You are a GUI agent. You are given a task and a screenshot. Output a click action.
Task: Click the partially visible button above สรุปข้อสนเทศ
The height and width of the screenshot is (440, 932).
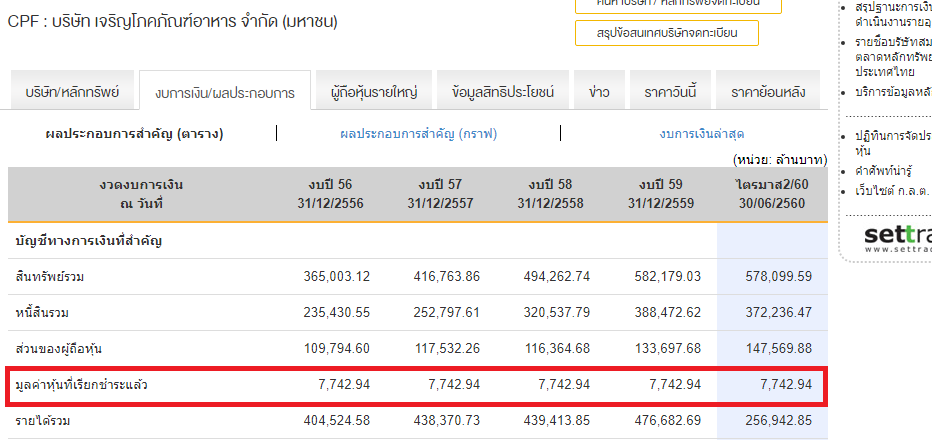(666, 4)
